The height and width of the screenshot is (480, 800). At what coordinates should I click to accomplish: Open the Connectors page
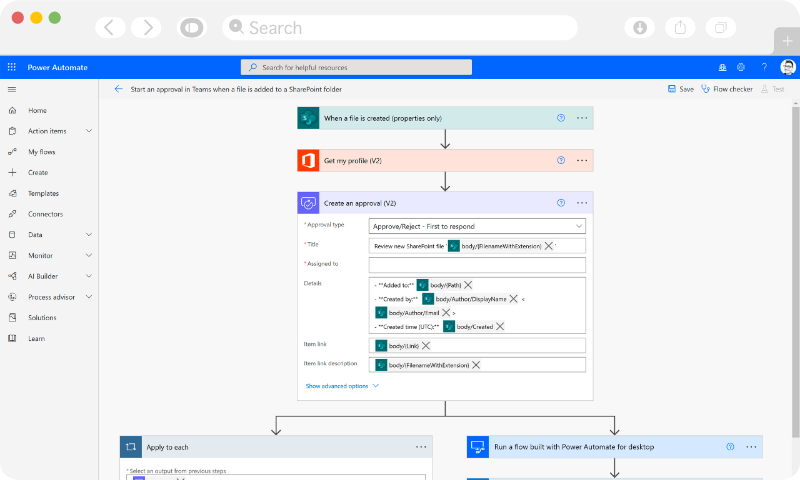[x=45, y=214]
